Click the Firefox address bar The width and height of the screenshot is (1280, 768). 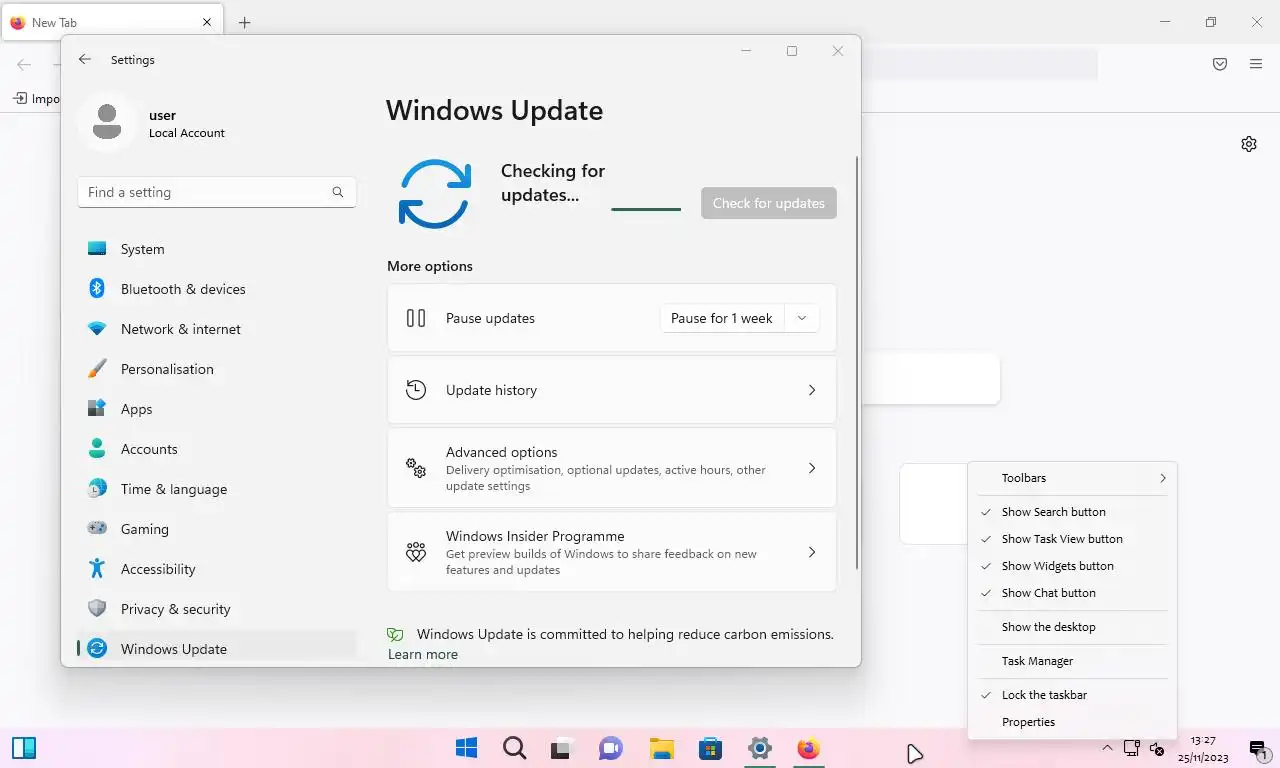980,64
